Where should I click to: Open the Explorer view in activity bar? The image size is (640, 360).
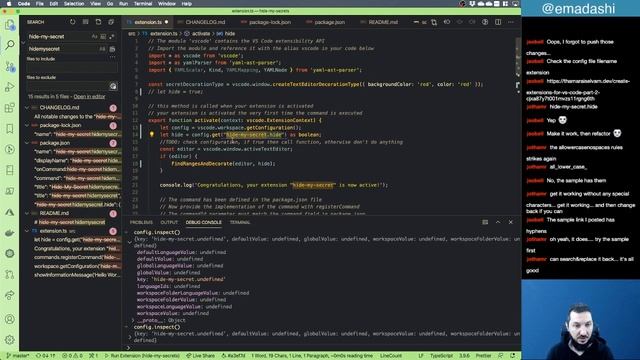click(10, 25)
